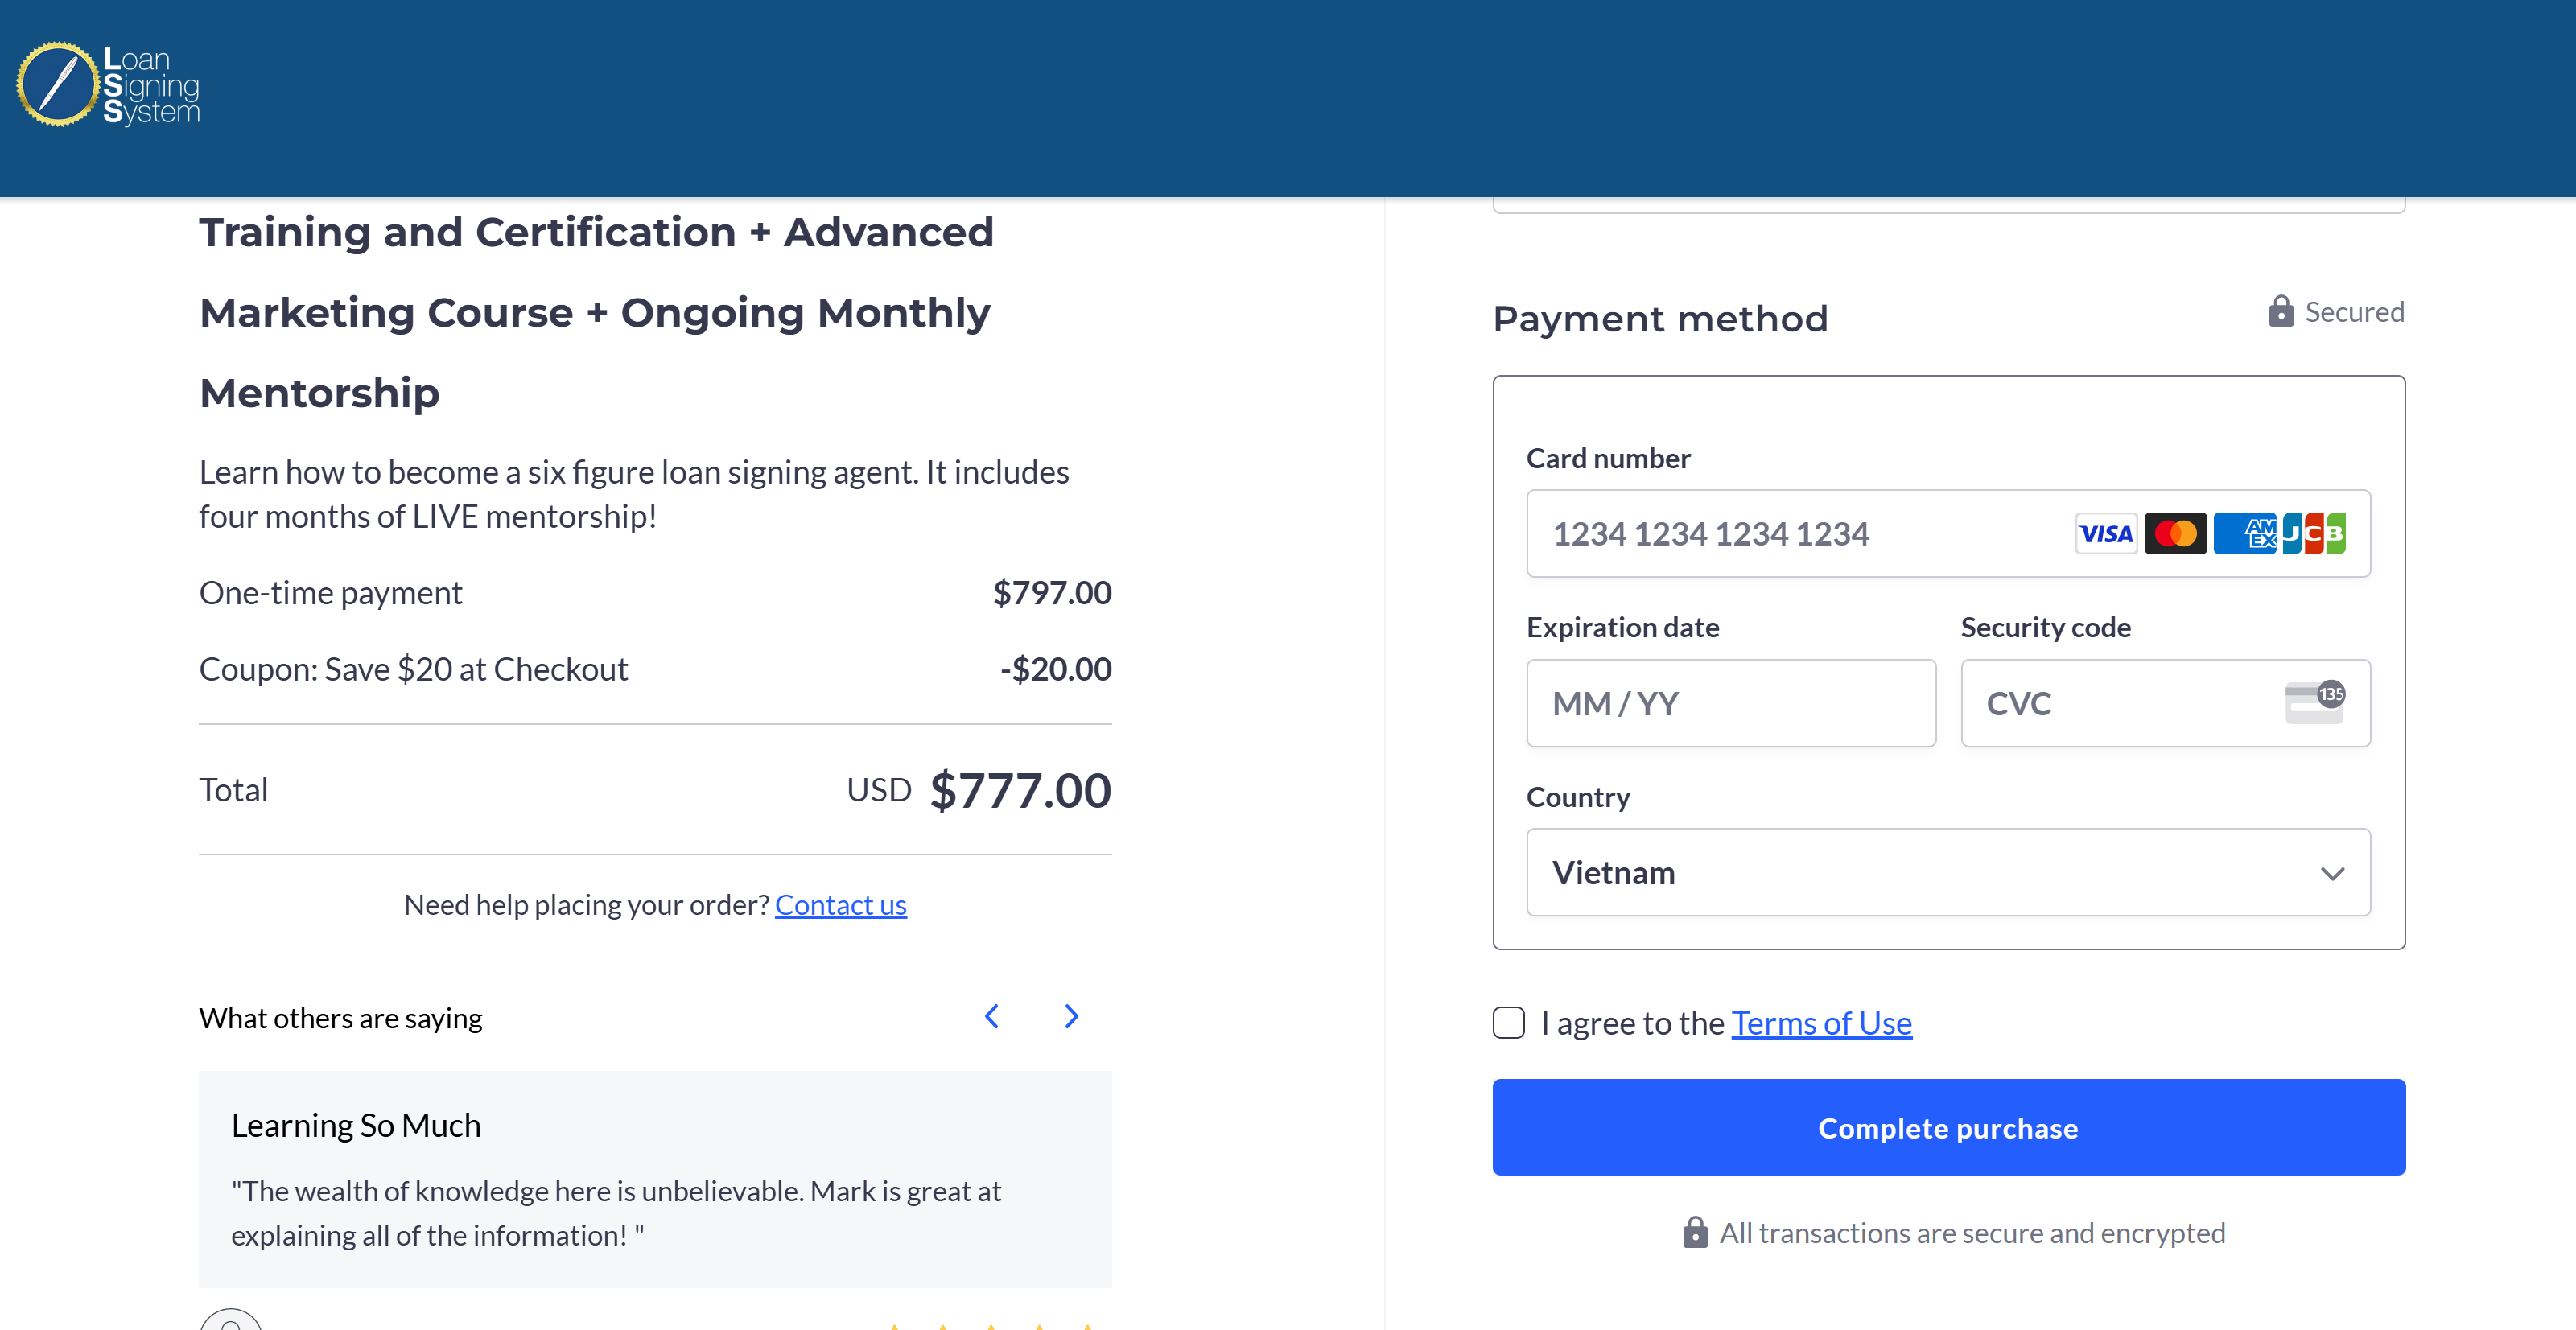Click the Mastercard icon
Viewport: 2576px width, 1330px height.
click(2175, 534)
